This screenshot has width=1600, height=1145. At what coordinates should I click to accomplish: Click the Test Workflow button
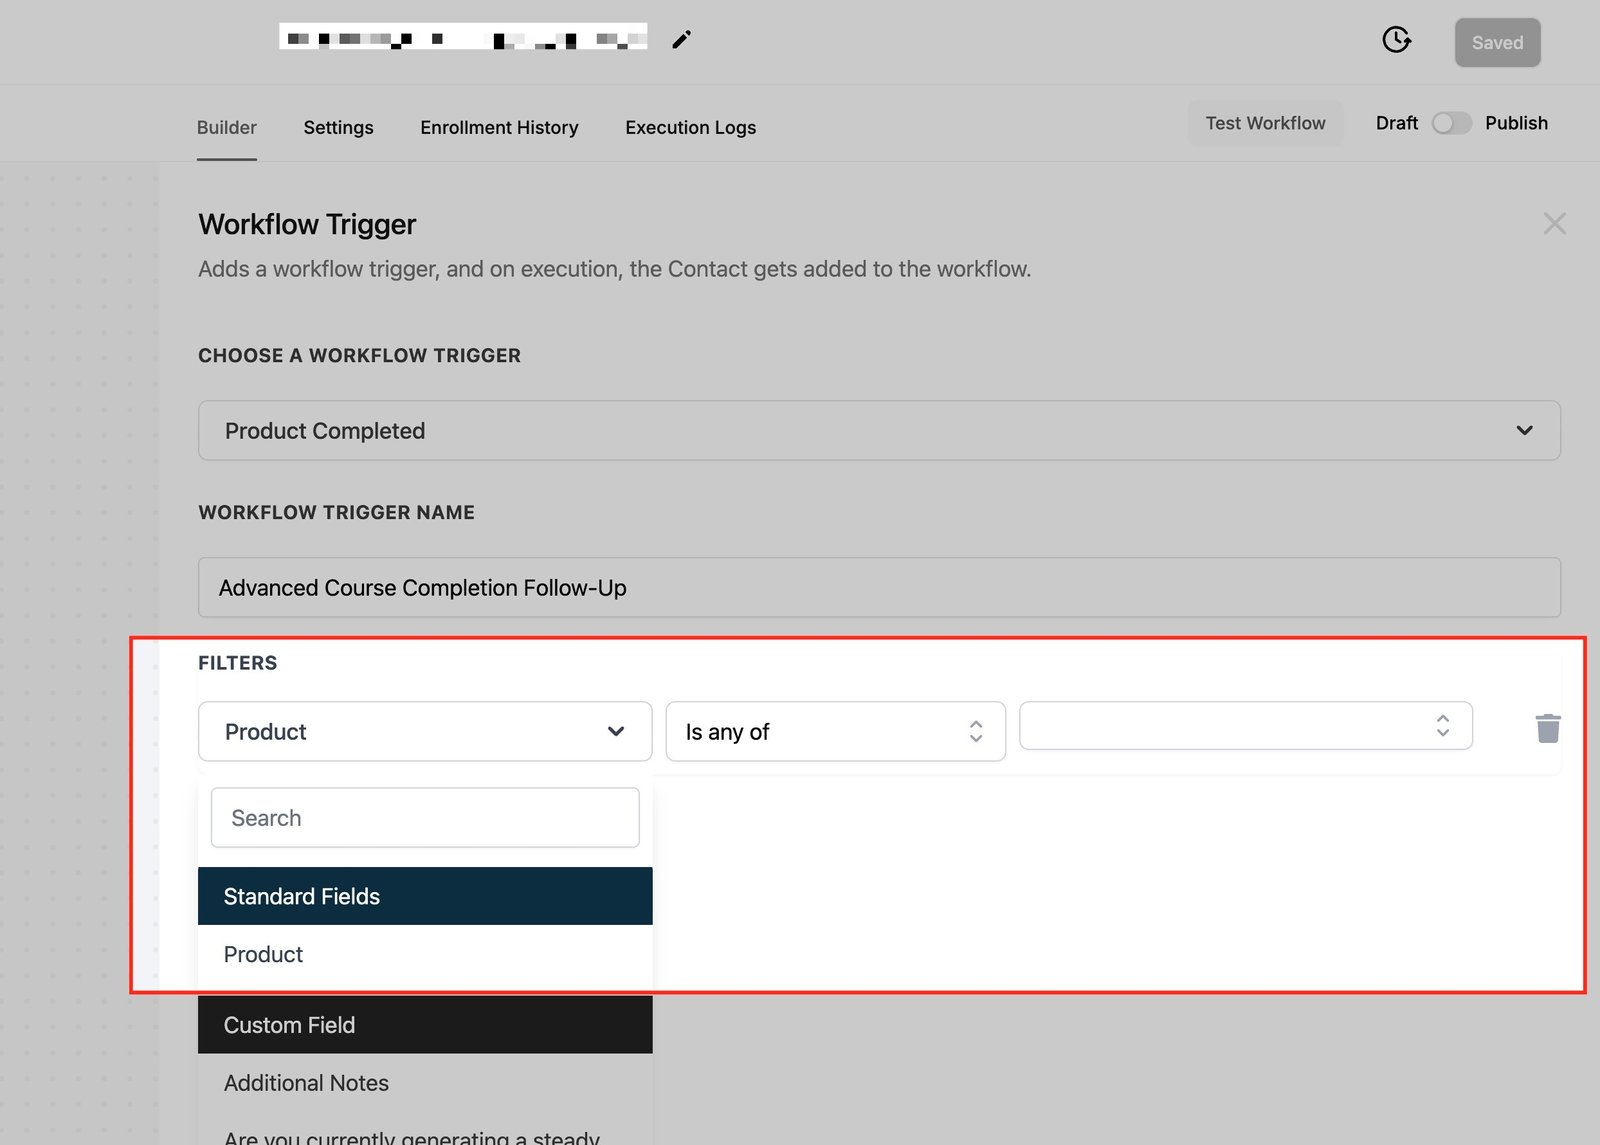coord(1264,123)
